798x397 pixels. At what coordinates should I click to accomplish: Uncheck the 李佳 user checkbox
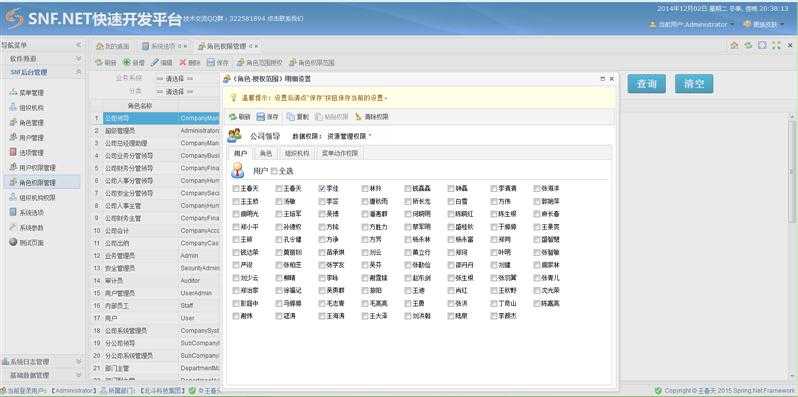(x=322, y=188)
